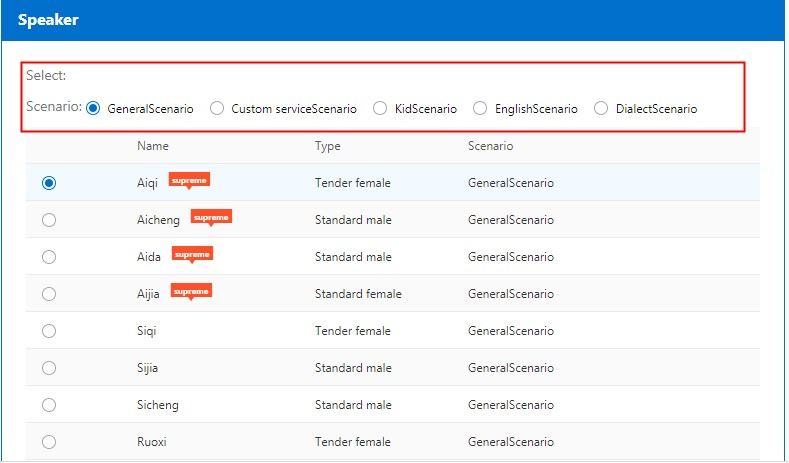
Task: Select the Aiqi speaker radio button
Action: click(49, 183)
